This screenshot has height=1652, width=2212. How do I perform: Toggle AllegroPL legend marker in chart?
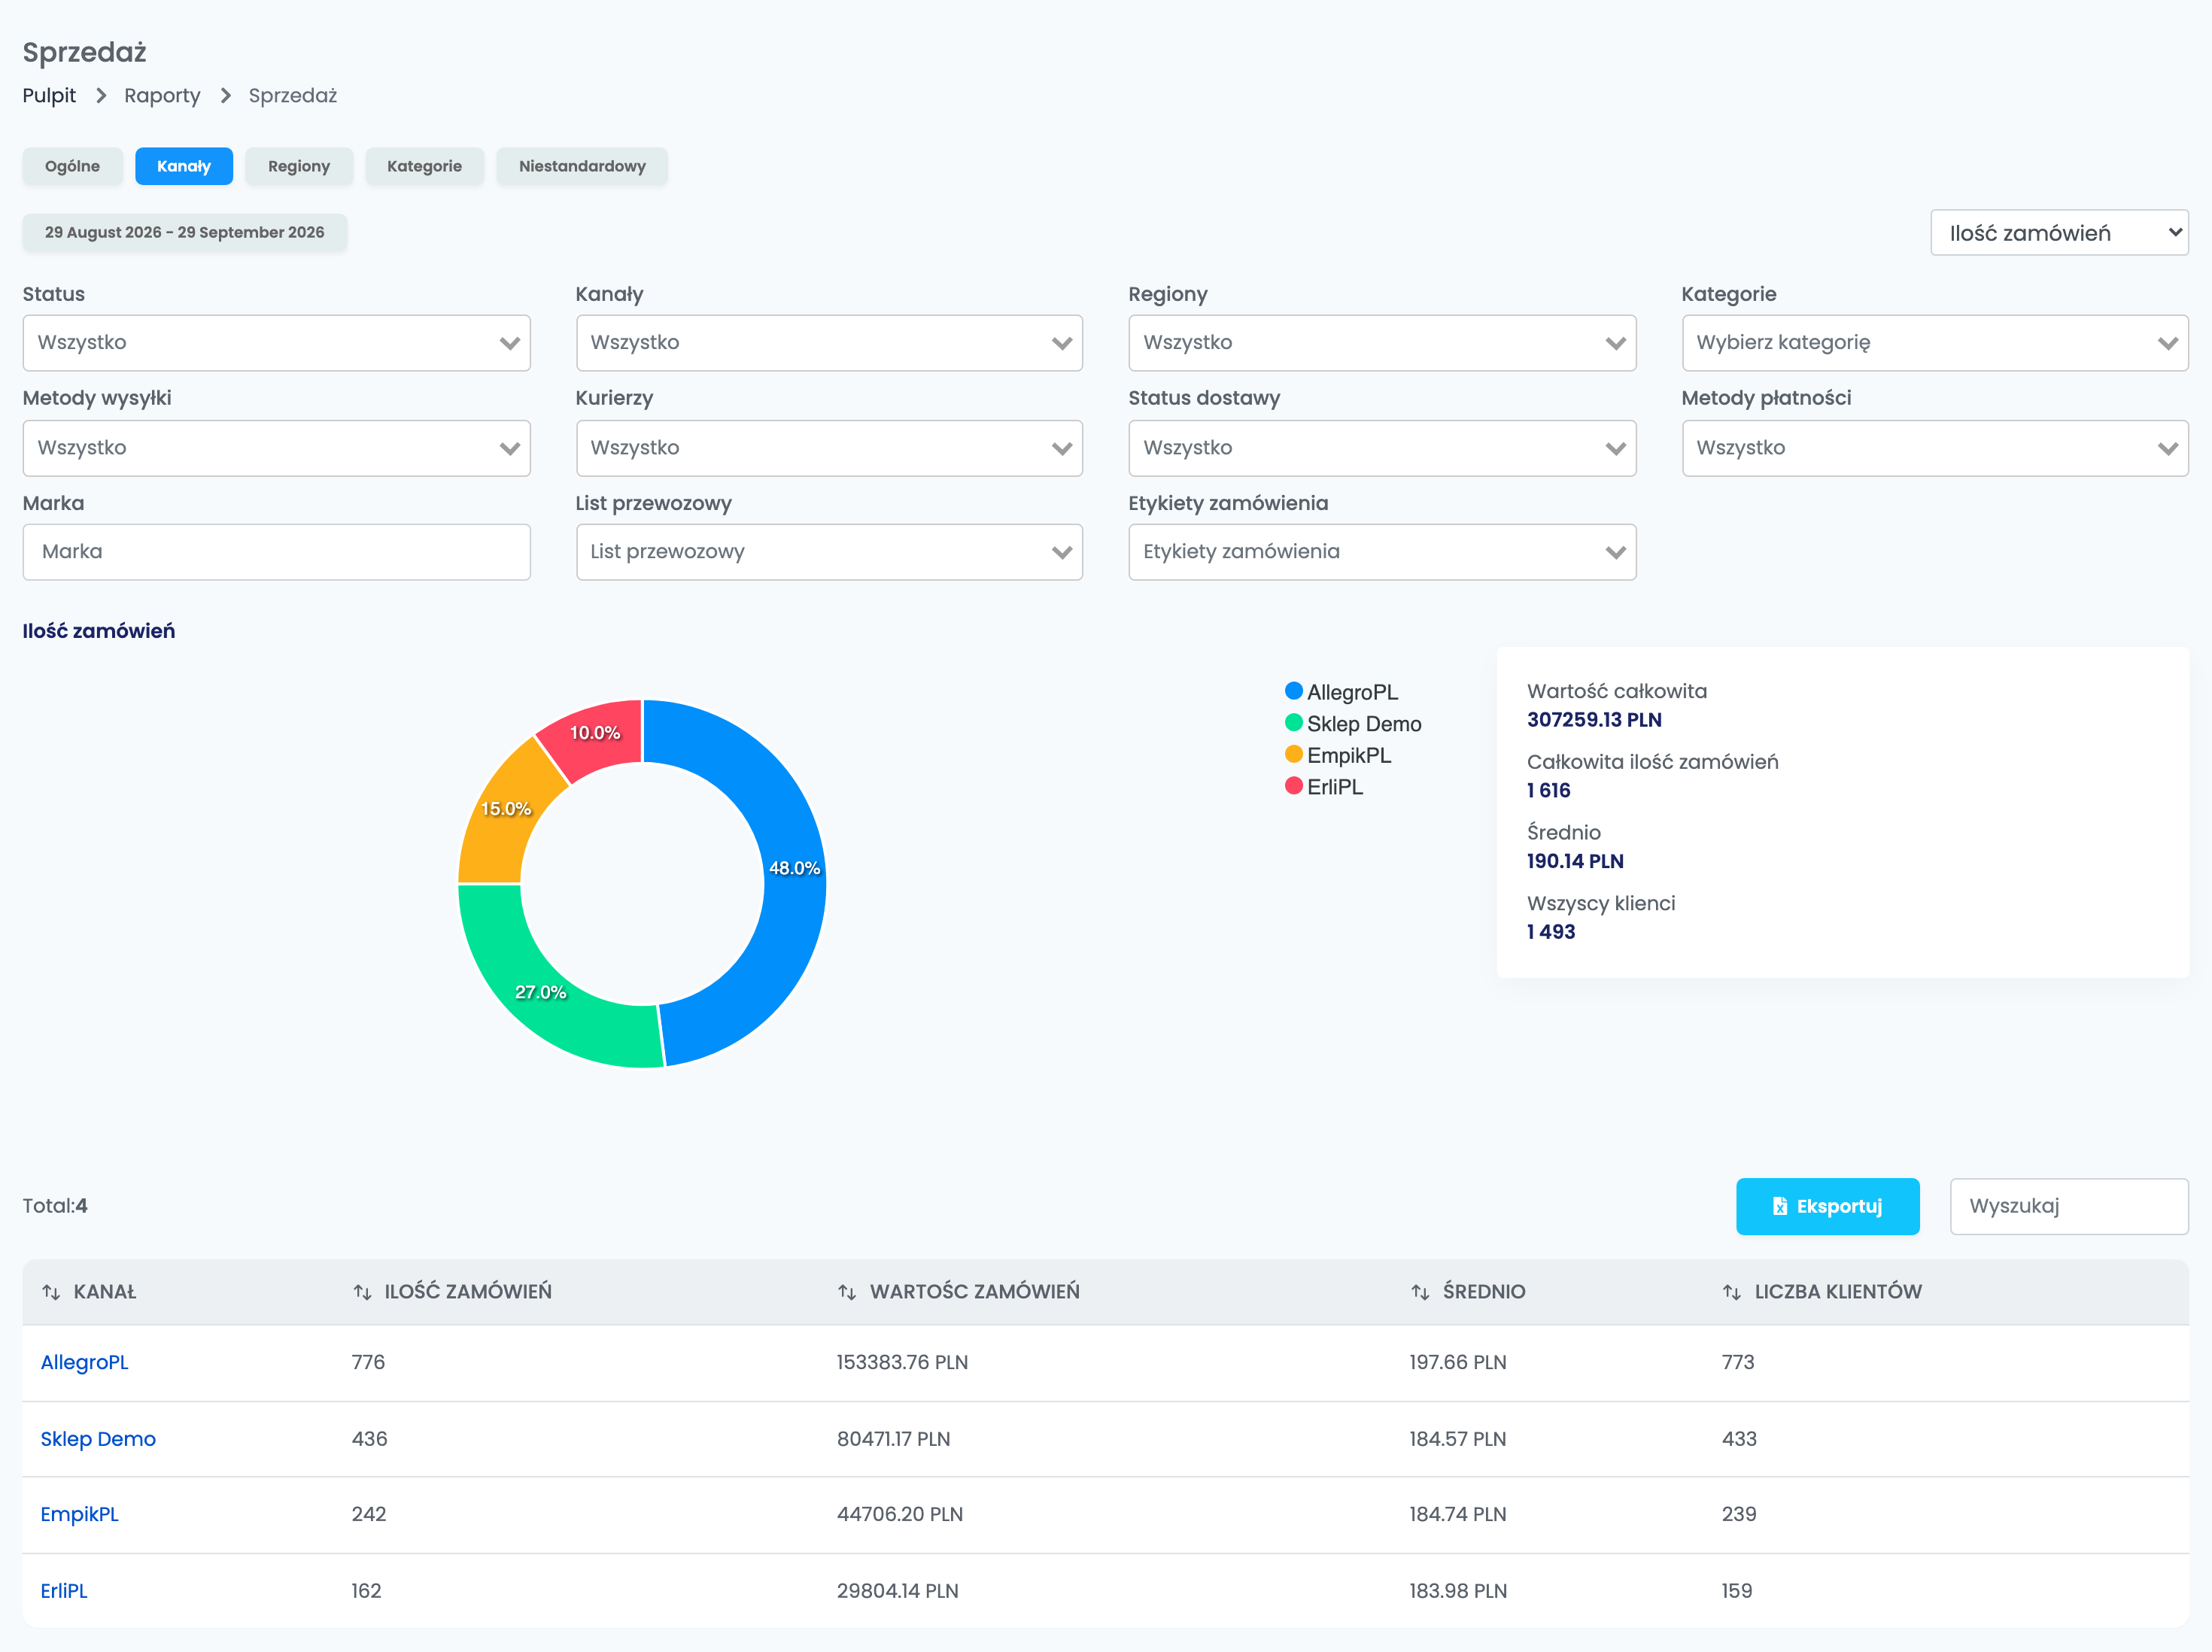[x=1294, y=691]
